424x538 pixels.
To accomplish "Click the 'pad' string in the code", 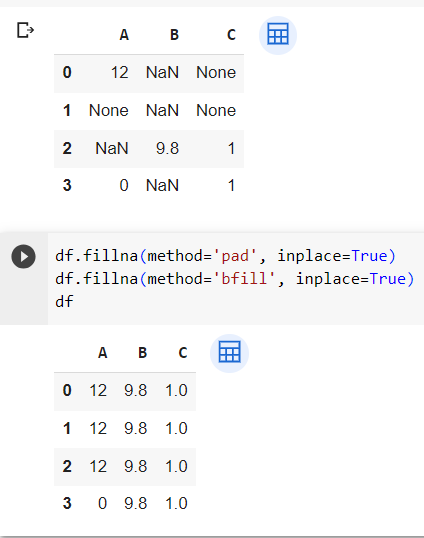I will [x=235, y=256].
